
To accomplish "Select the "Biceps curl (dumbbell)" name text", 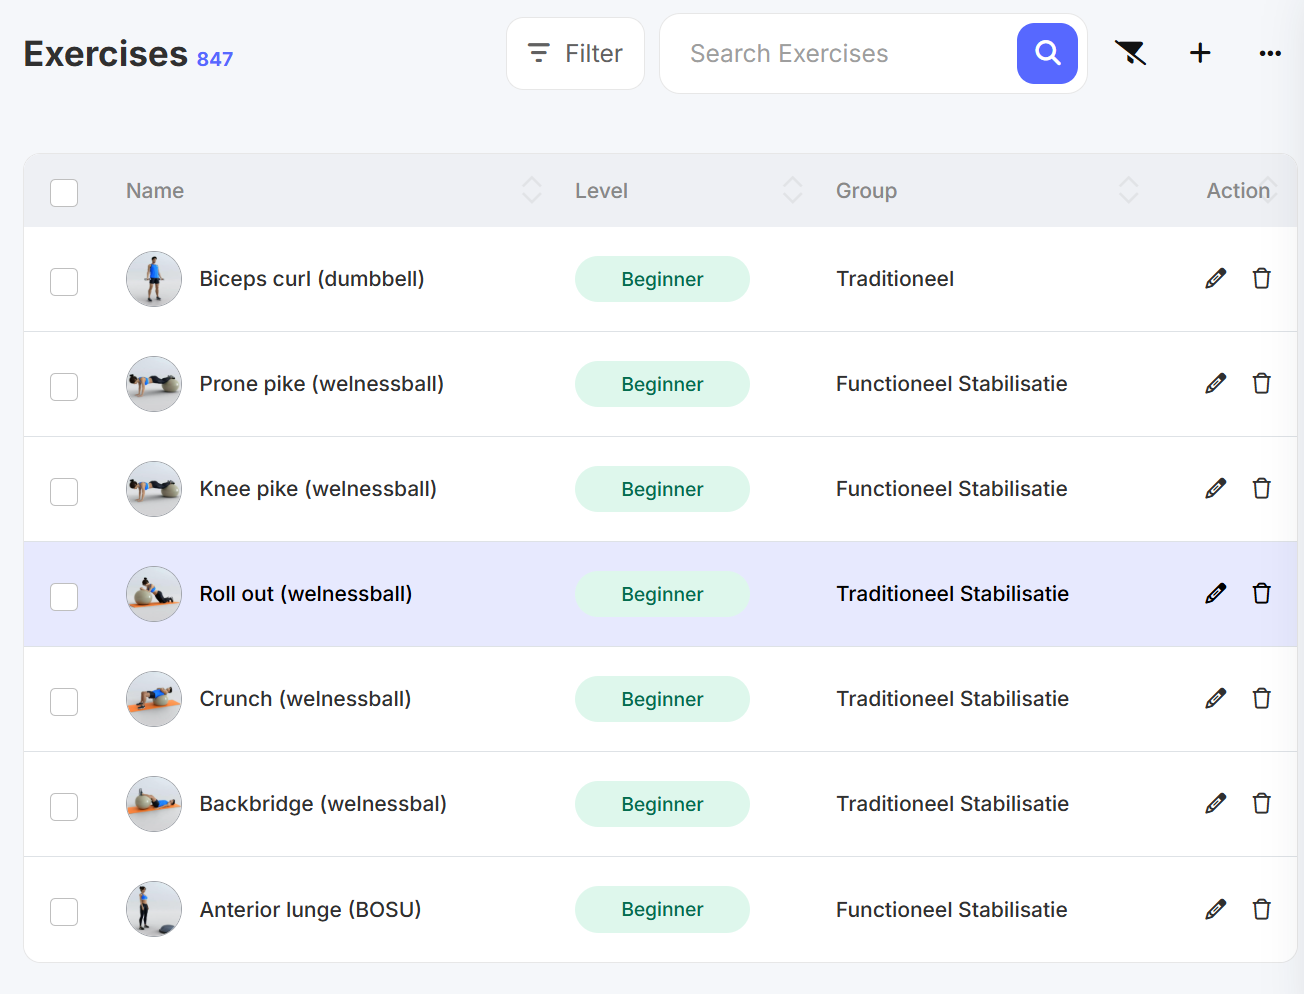I will point(312,279).
